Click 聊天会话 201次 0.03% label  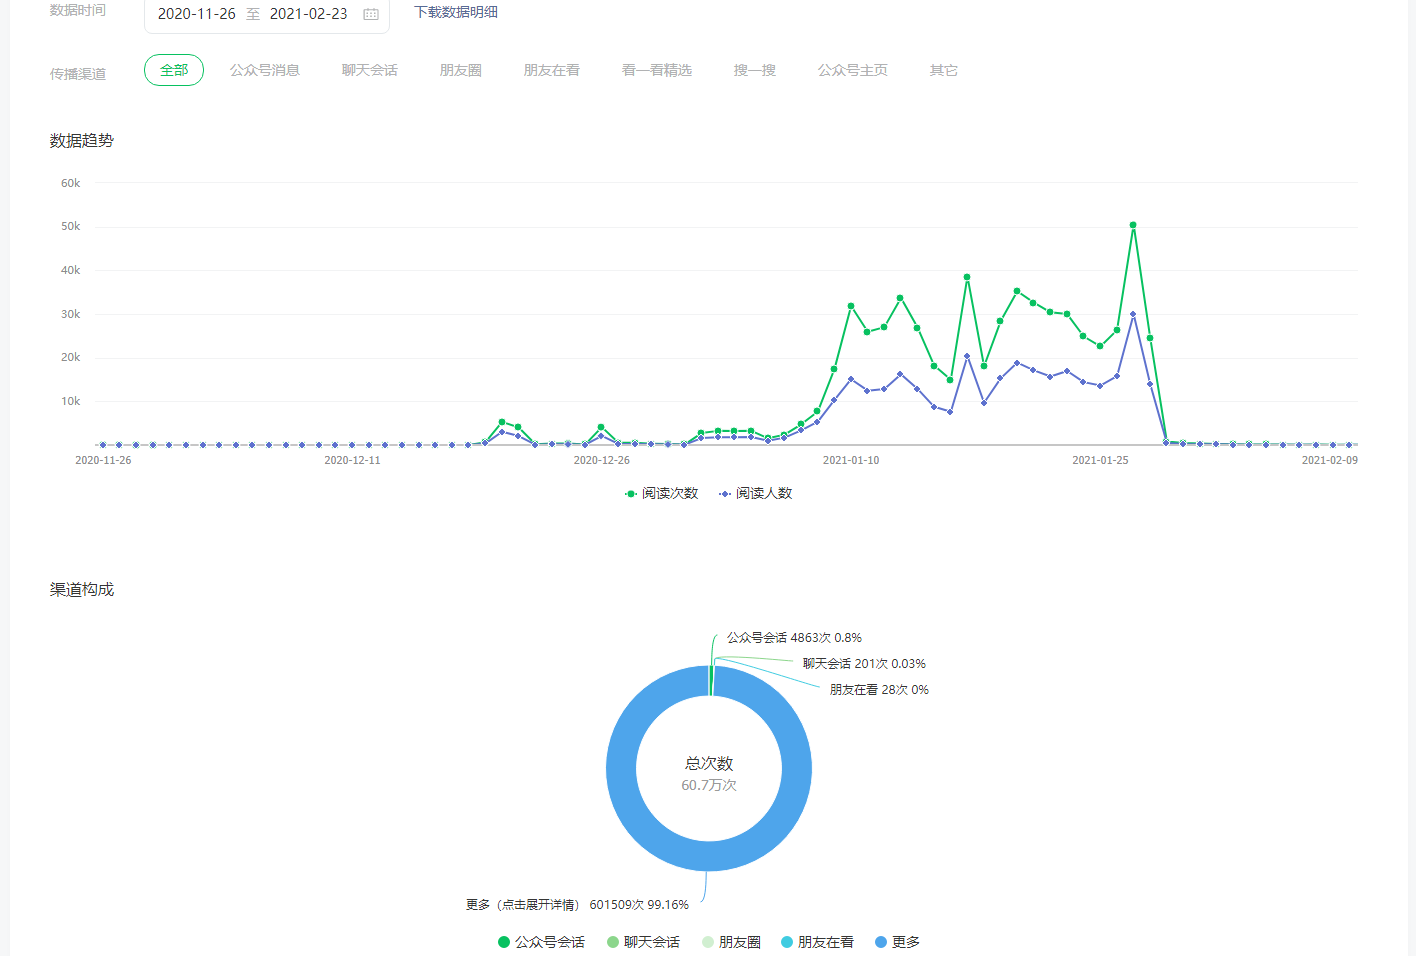864,663
